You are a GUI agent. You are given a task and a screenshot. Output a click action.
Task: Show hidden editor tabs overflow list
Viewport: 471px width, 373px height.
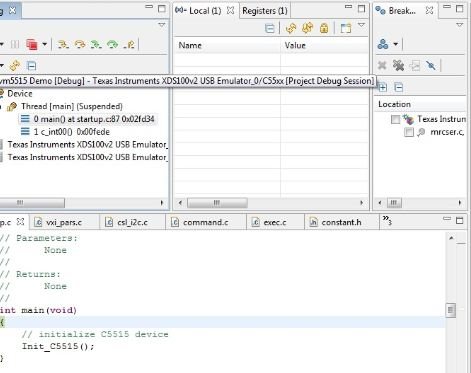tap(387, 220)
